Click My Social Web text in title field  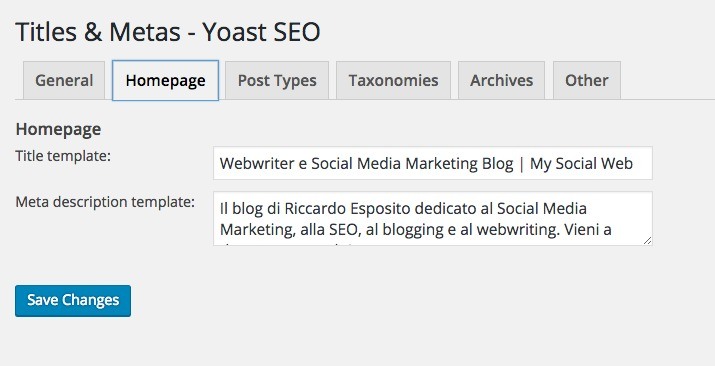click(581, 164)
